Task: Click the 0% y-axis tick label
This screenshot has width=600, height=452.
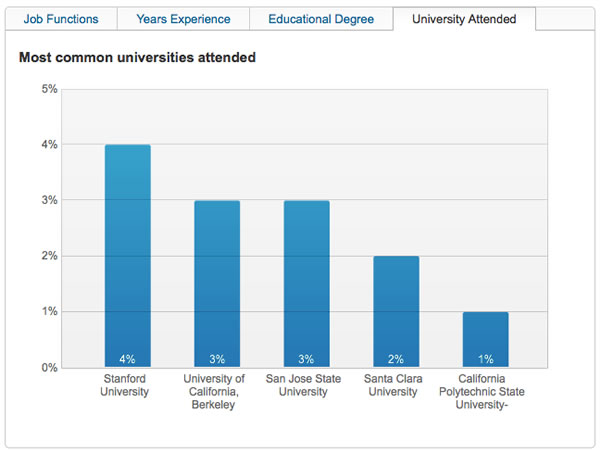Action: pos(48,368)
